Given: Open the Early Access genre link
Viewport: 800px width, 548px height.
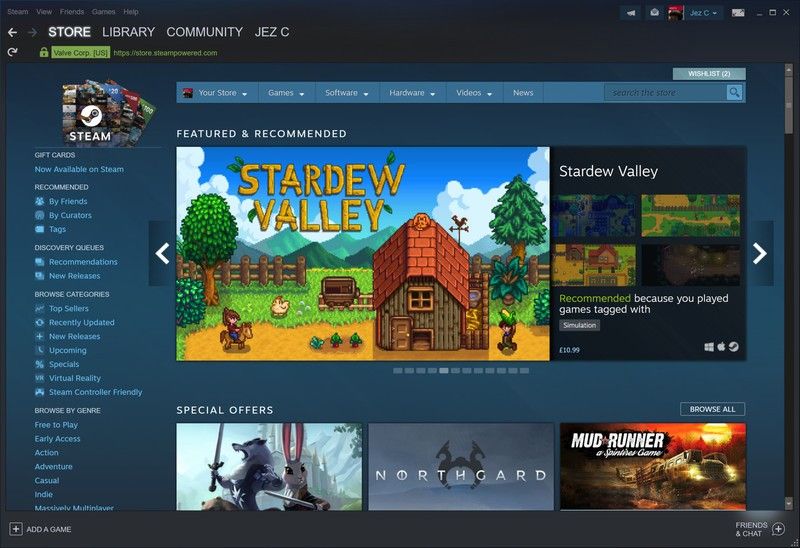Looking at the screenshot, I should tap(57, 438).
